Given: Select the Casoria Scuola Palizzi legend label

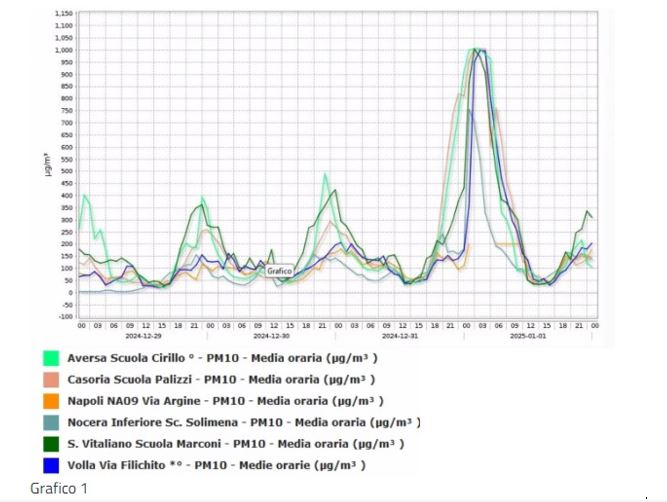Looking at the screenshot, I should 221,379.
